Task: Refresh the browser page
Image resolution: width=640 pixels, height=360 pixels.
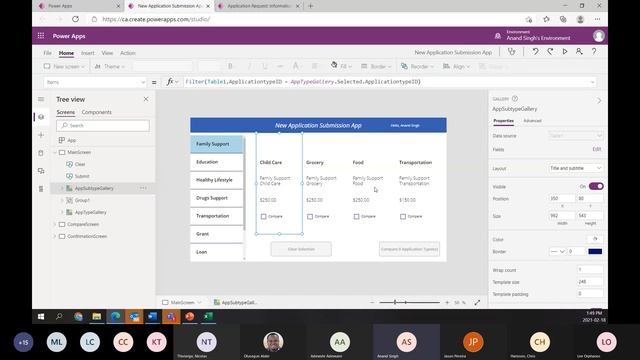Action: click(76, 19)
